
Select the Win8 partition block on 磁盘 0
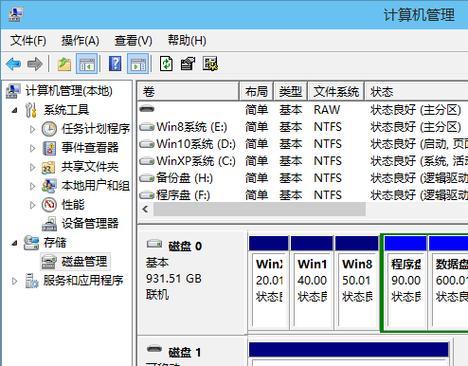coord(357,282)
